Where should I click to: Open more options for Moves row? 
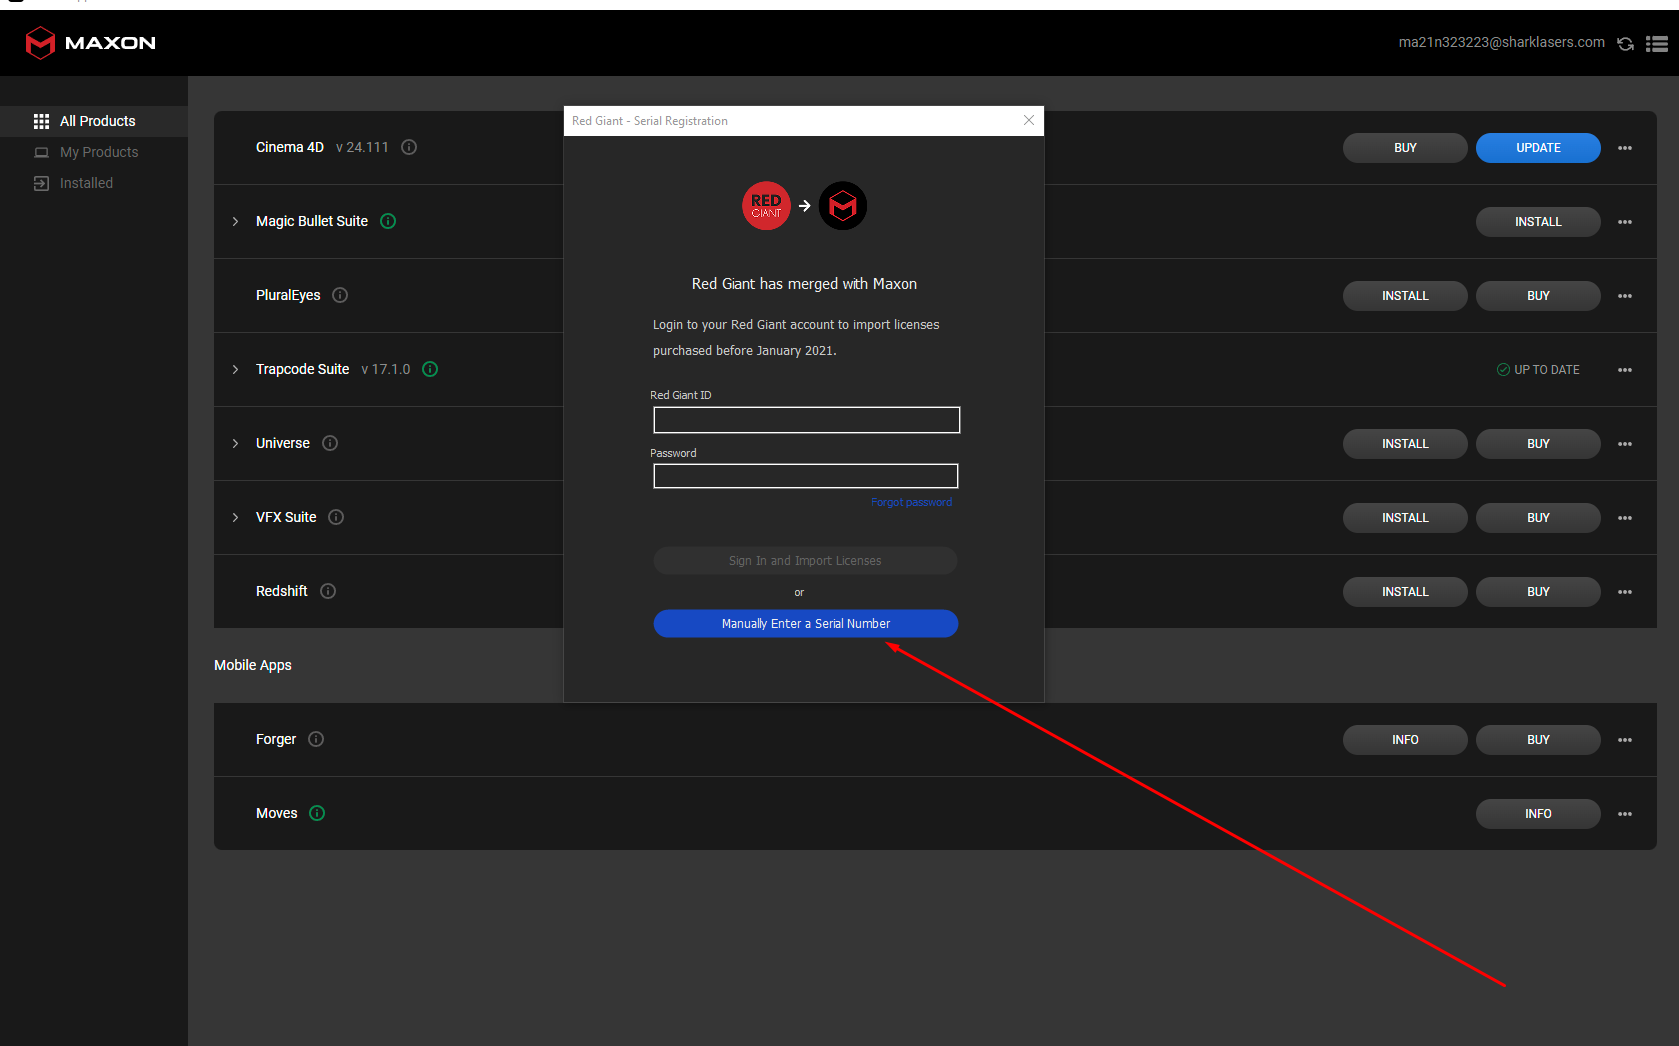[x=1625, y=814]
